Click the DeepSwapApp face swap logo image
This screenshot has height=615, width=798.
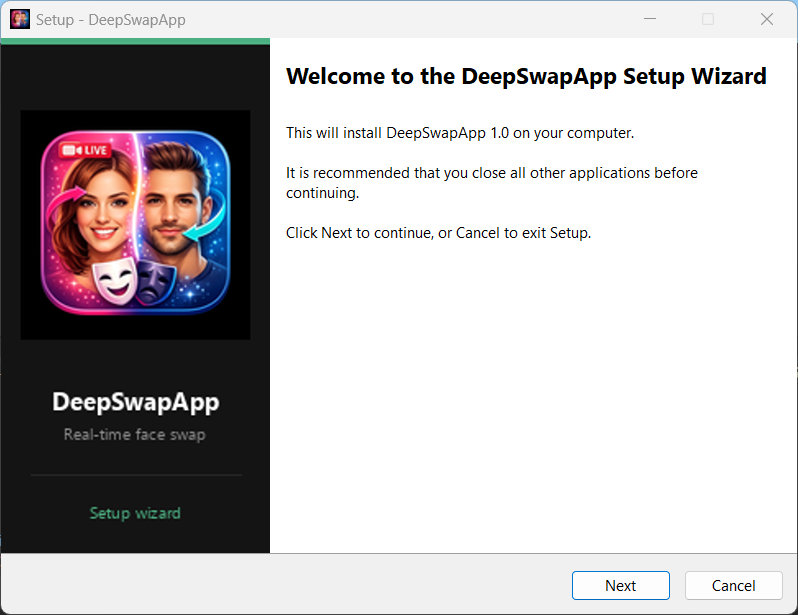click(135, 225)
